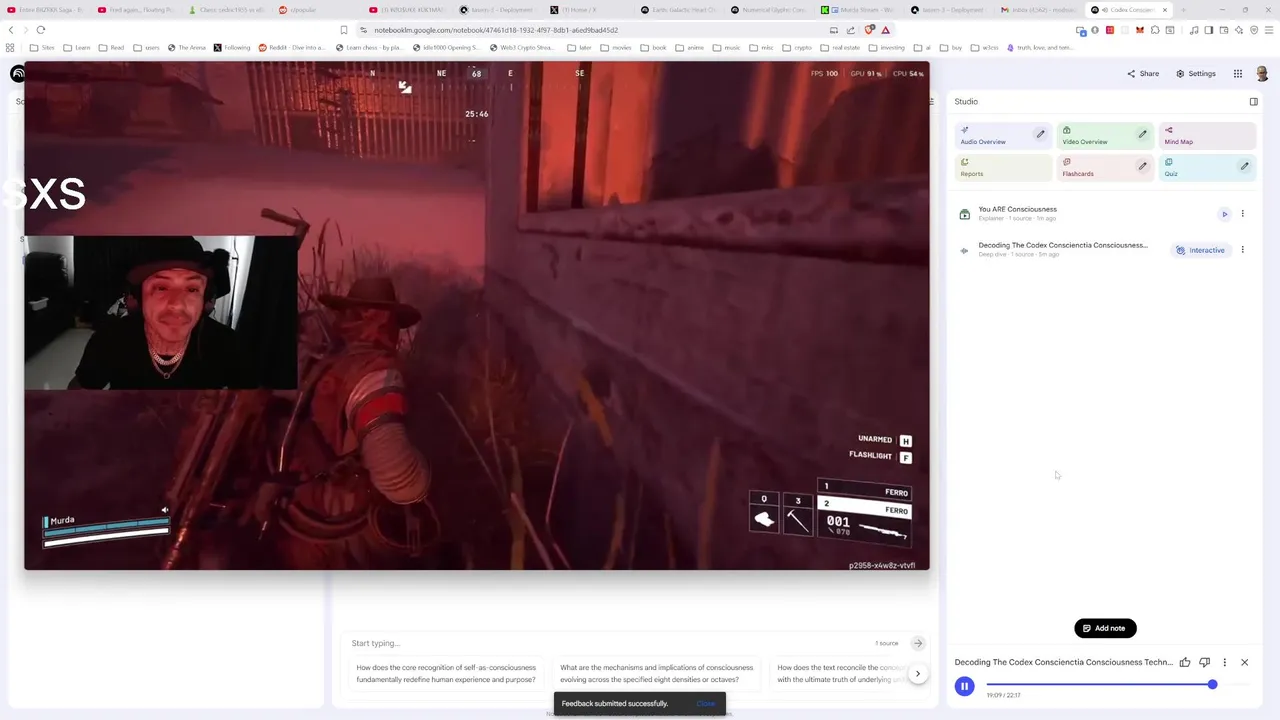Customize Flashcards with pencil icon

tap(1142, 166)
